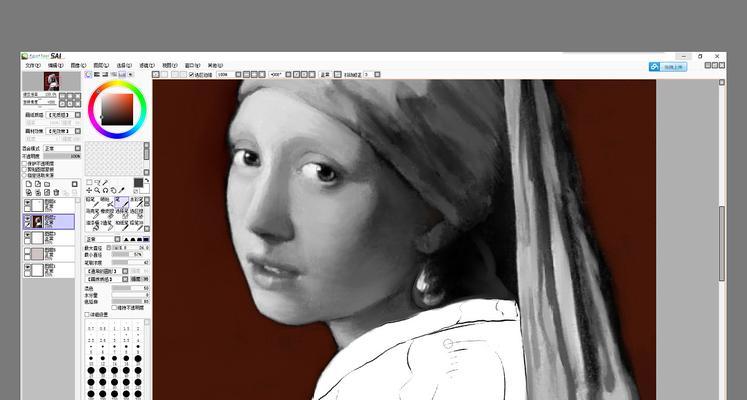Open the 文件 menu
Viewport: 747px width, 400px height.
coord(32,65)
